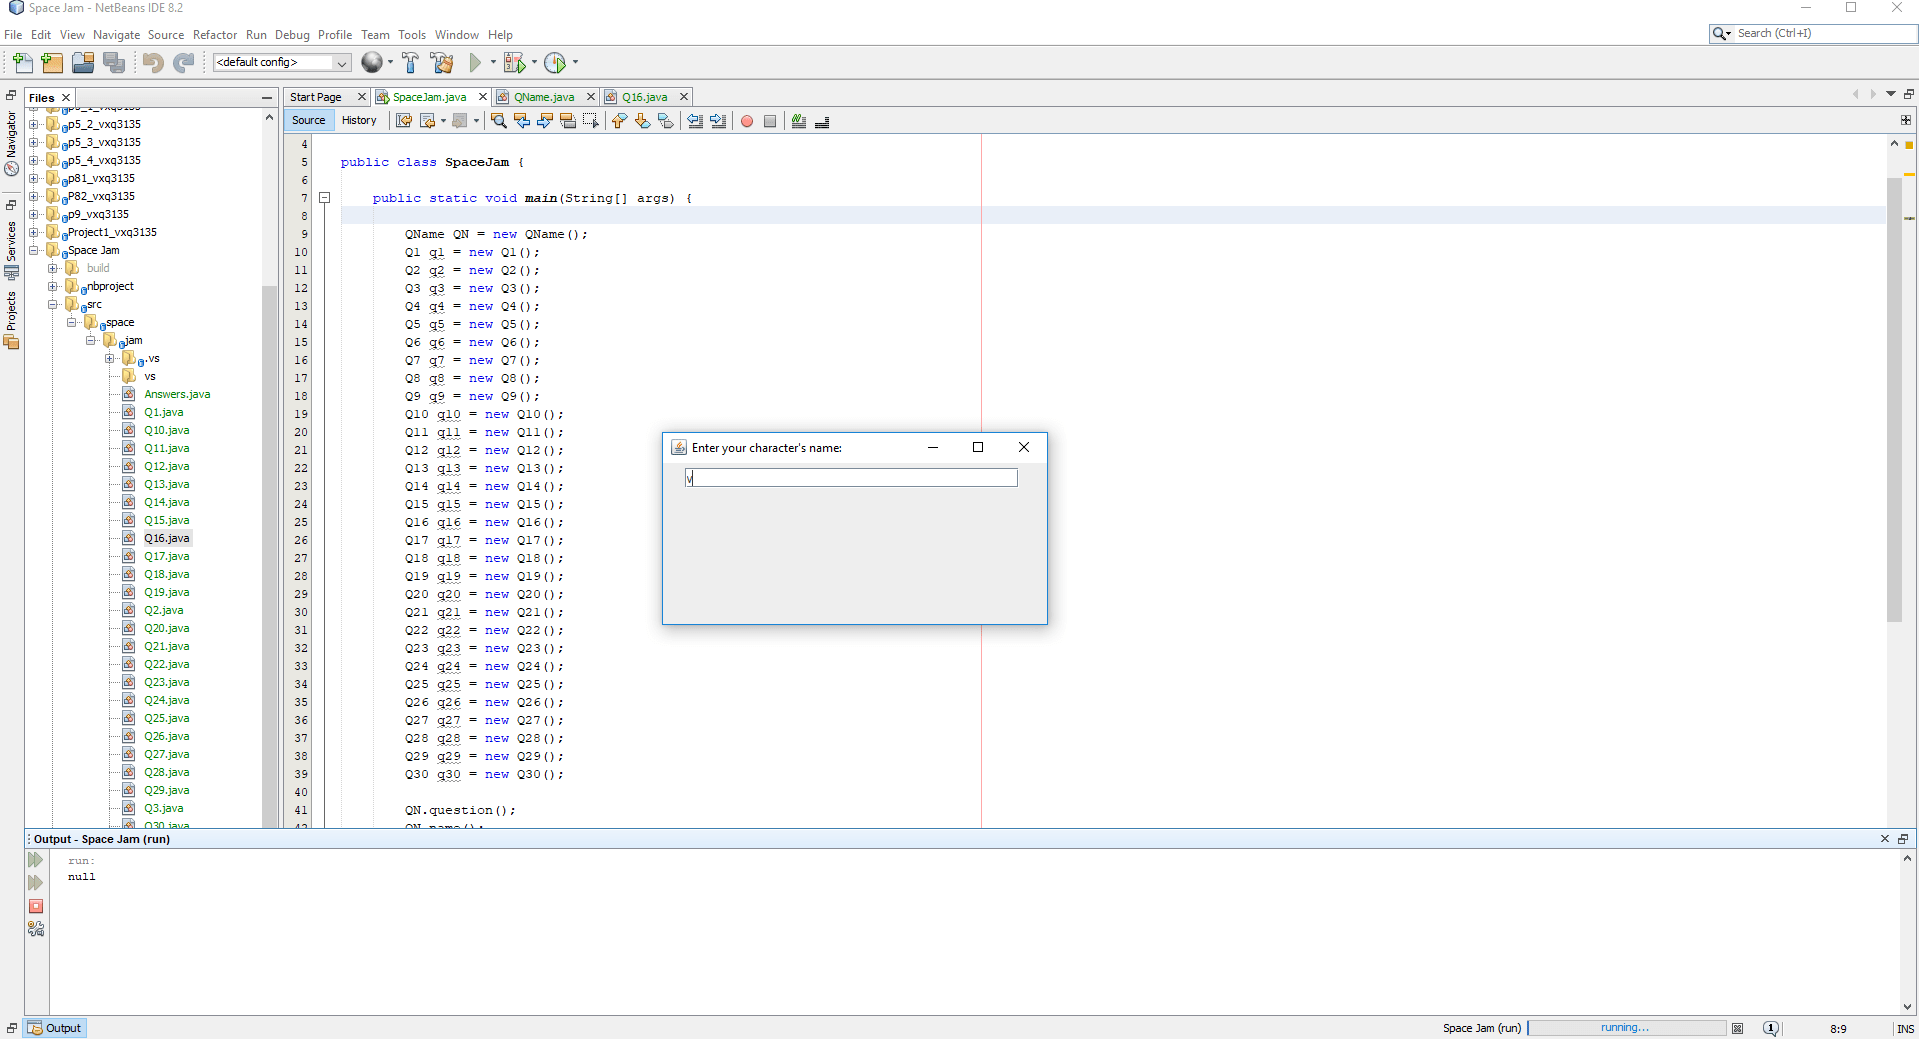Switch to the QName.java tab
Image resolution: width=1919 pixels, height=1039 pixels.
tap(544, 97)
